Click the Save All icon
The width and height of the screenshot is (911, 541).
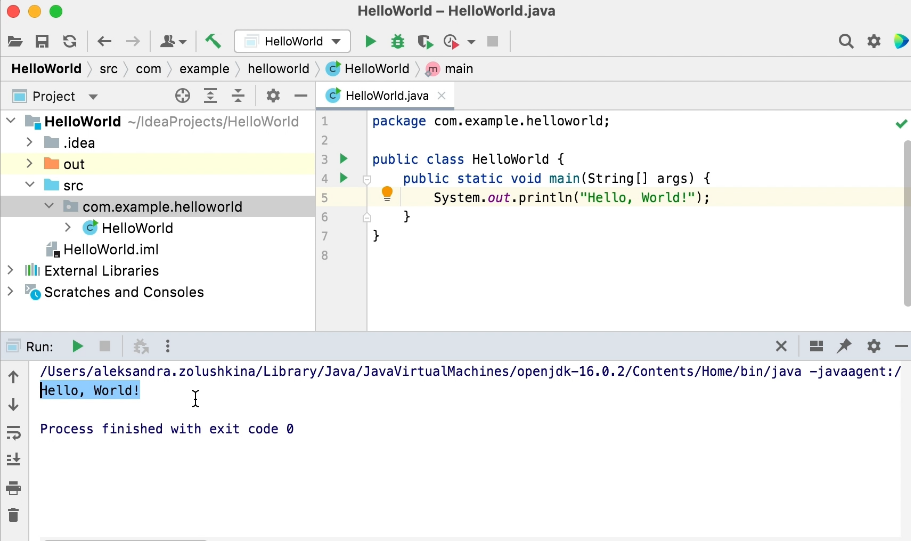click(x=42, y=41)
